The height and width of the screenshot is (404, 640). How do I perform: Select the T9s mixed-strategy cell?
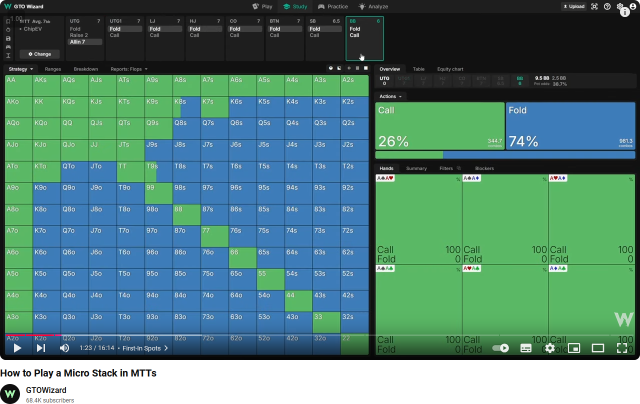[158, 171]
